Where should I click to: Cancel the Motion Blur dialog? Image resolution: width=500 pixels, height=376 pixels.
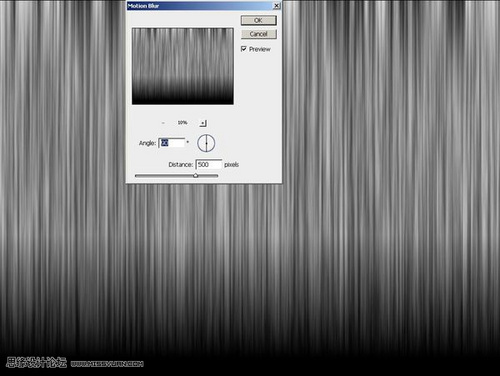pos(259,34)
